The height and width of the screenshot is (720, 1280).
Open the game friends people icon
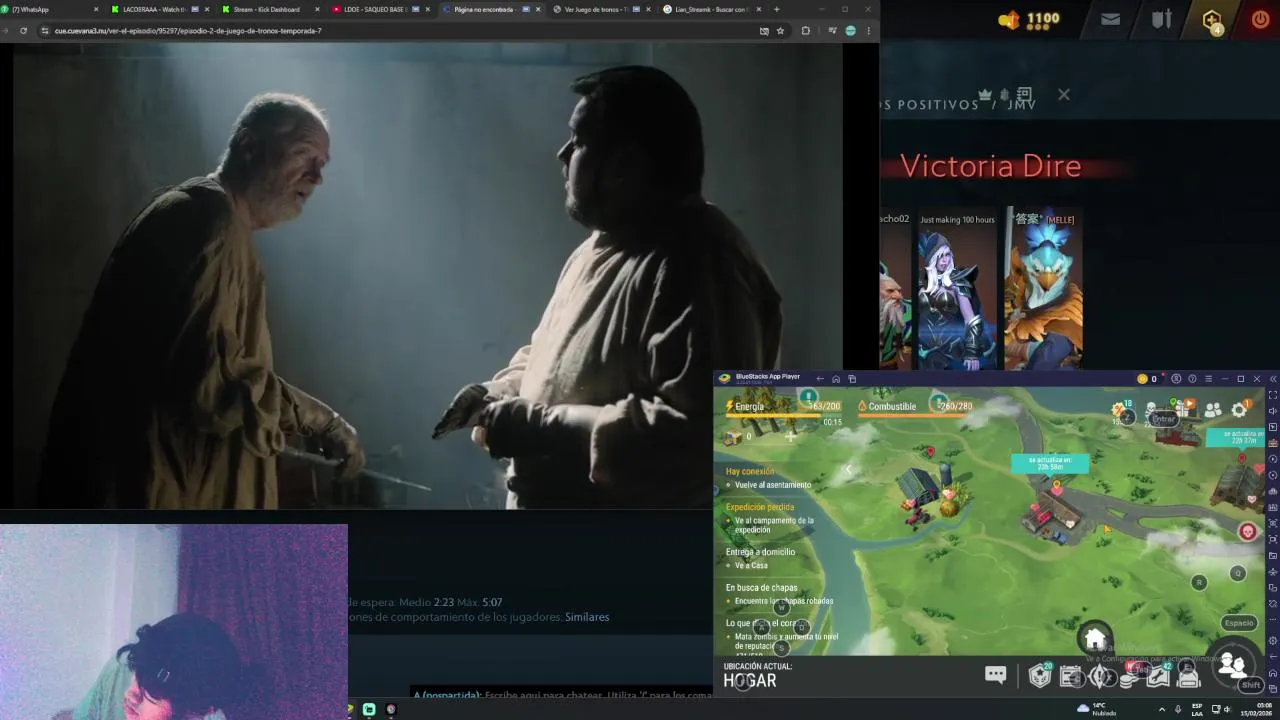[x=1213, y=410]
